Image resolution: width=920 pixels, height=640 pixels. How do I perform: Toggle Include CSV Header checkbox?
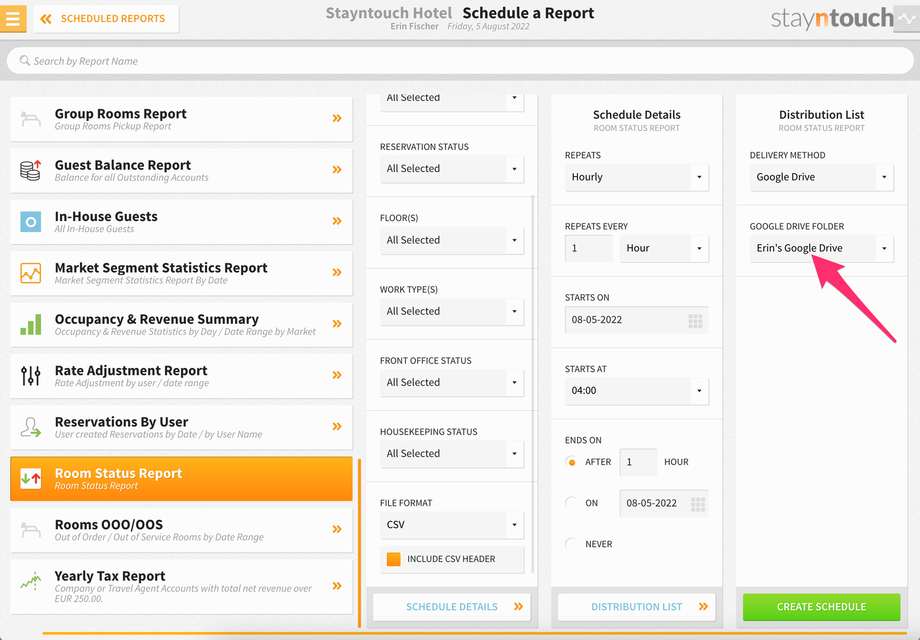pyautogui.click(x=394, y=559)
